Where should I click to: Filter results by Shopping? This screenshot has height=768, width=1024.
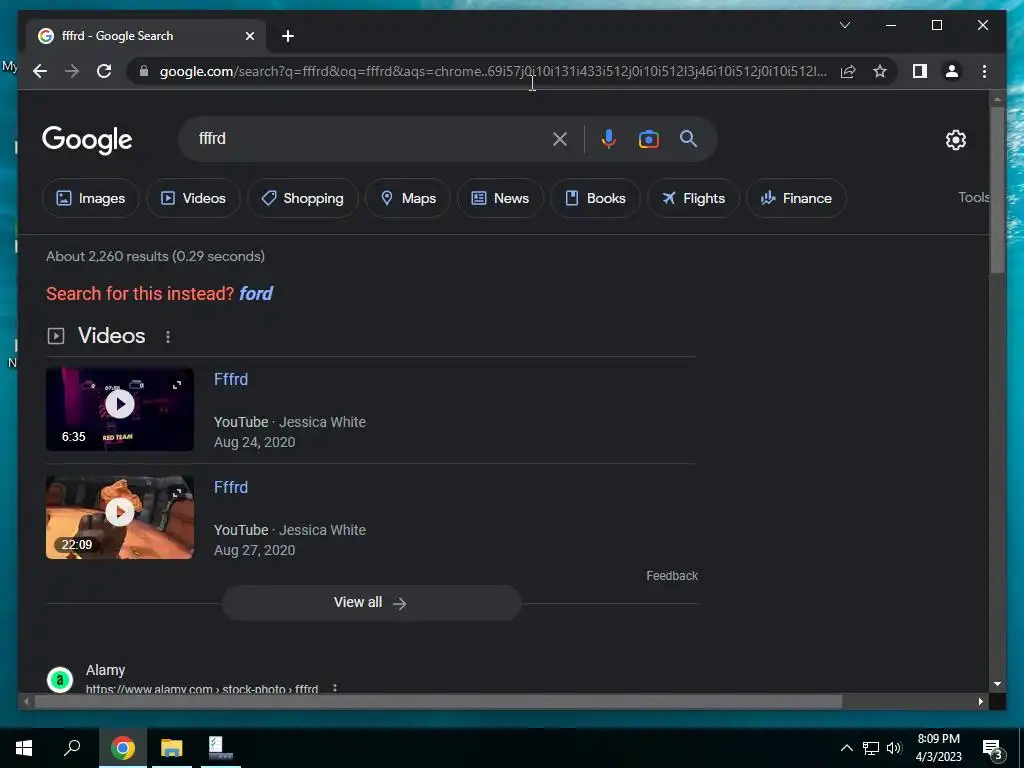302,198
